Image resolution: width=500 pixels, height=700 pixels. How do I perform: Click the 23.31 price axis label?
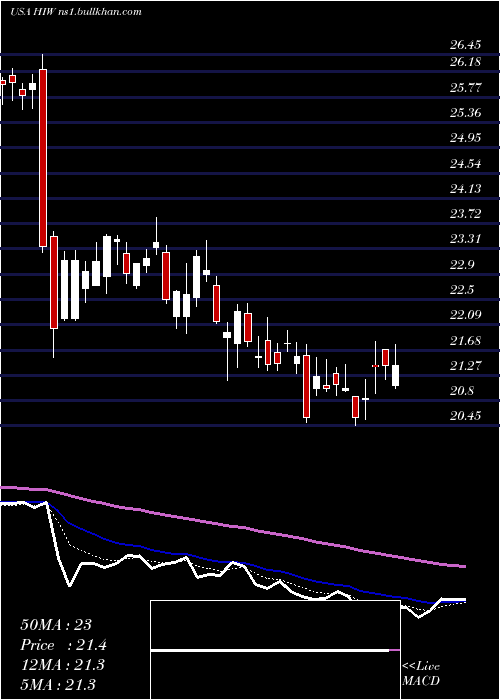tap(465, 239)
